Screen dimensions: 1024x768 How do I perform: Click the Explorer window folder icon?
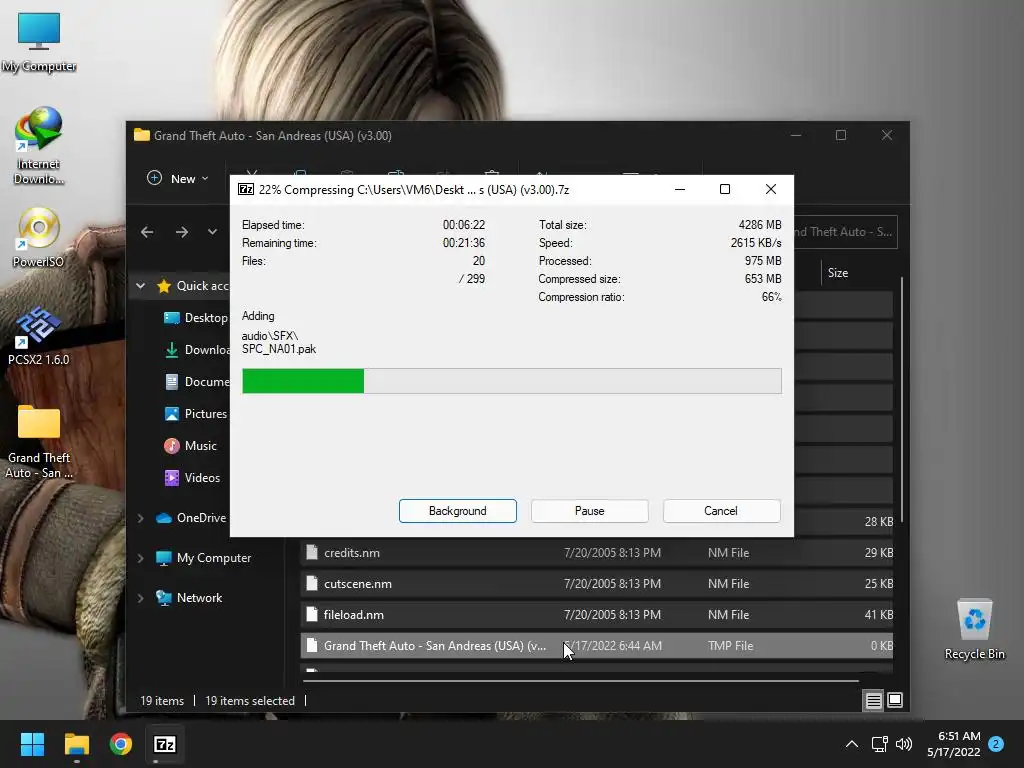coord(142,135)
